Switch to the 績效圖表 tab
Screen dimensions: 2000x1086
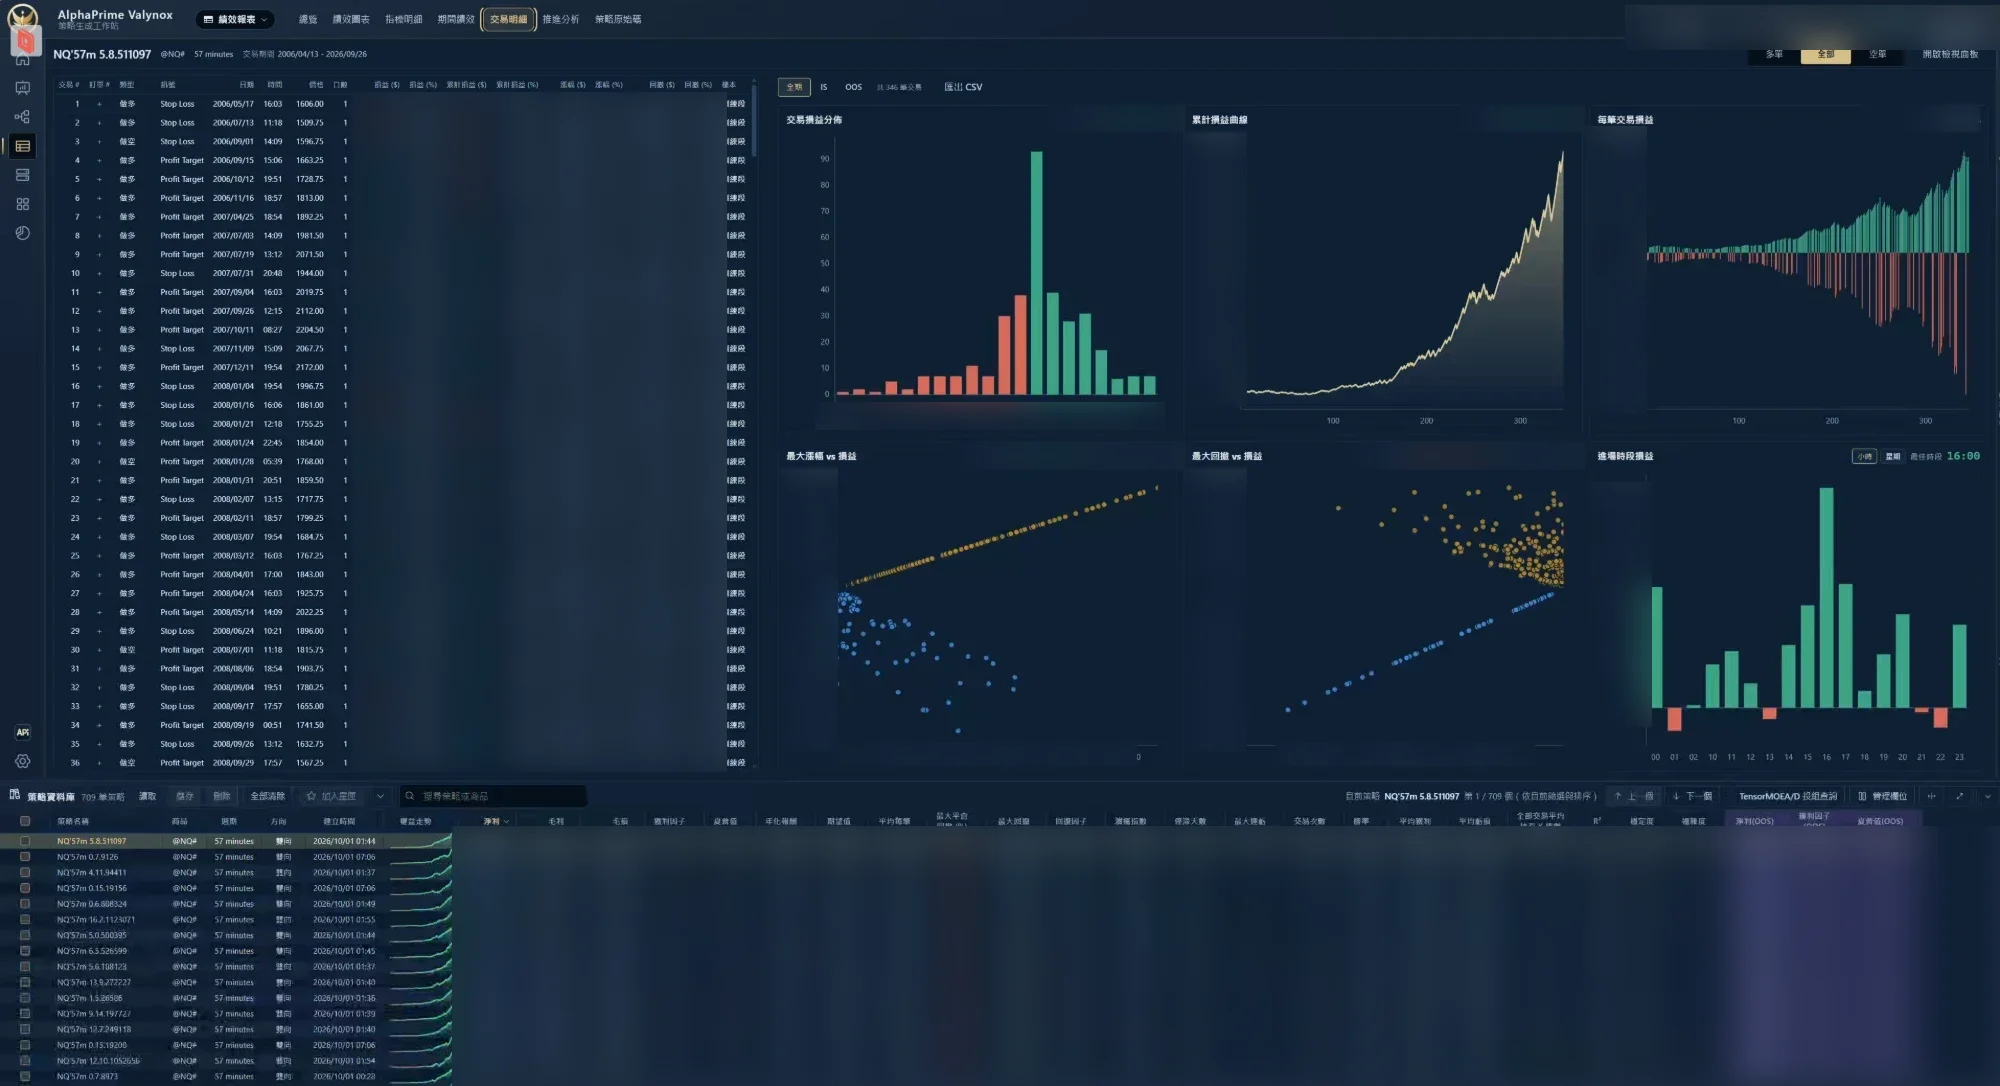point(351,19)
